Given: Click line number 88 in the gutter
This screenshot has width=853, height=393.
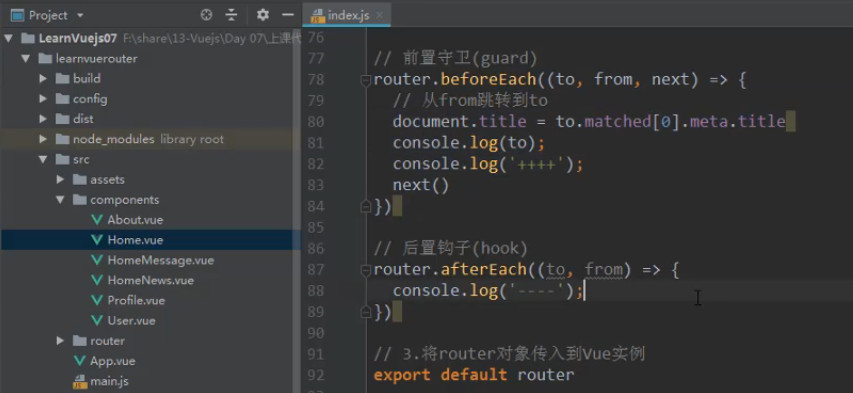Looking at the screenshot, I should pyautogui.click(x=316, y=291).
